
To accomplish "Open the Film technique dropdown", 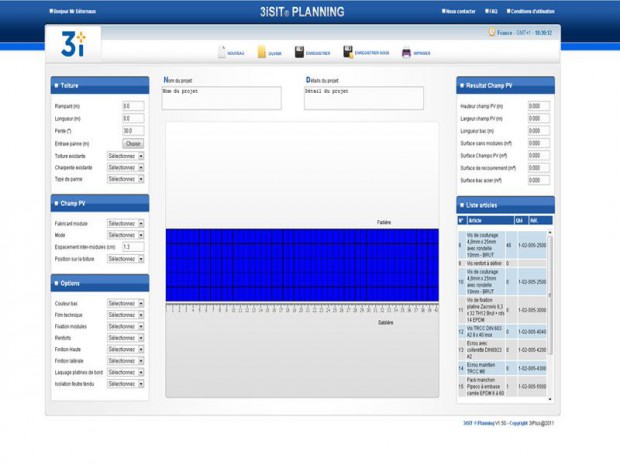I will pyautogui.click(x=125, y=315).
